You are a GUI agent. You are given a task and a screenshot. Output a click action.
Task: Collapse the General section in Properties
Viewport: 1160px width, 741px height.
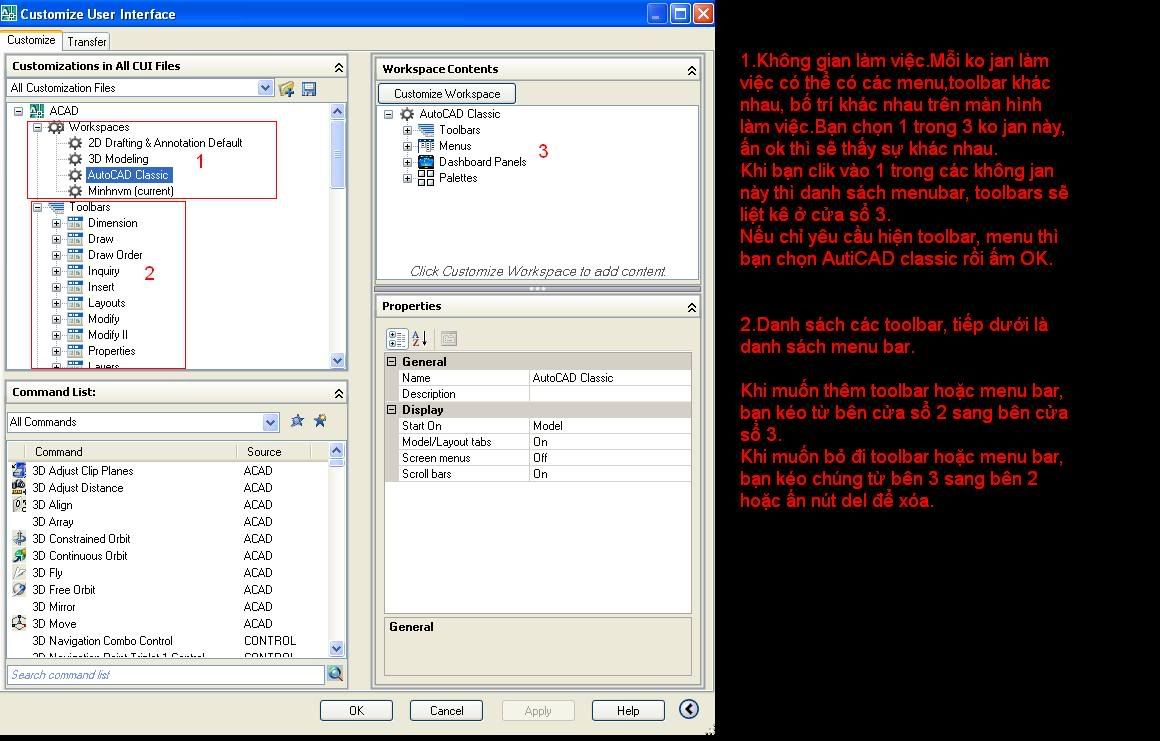click(x=392, y=362)
